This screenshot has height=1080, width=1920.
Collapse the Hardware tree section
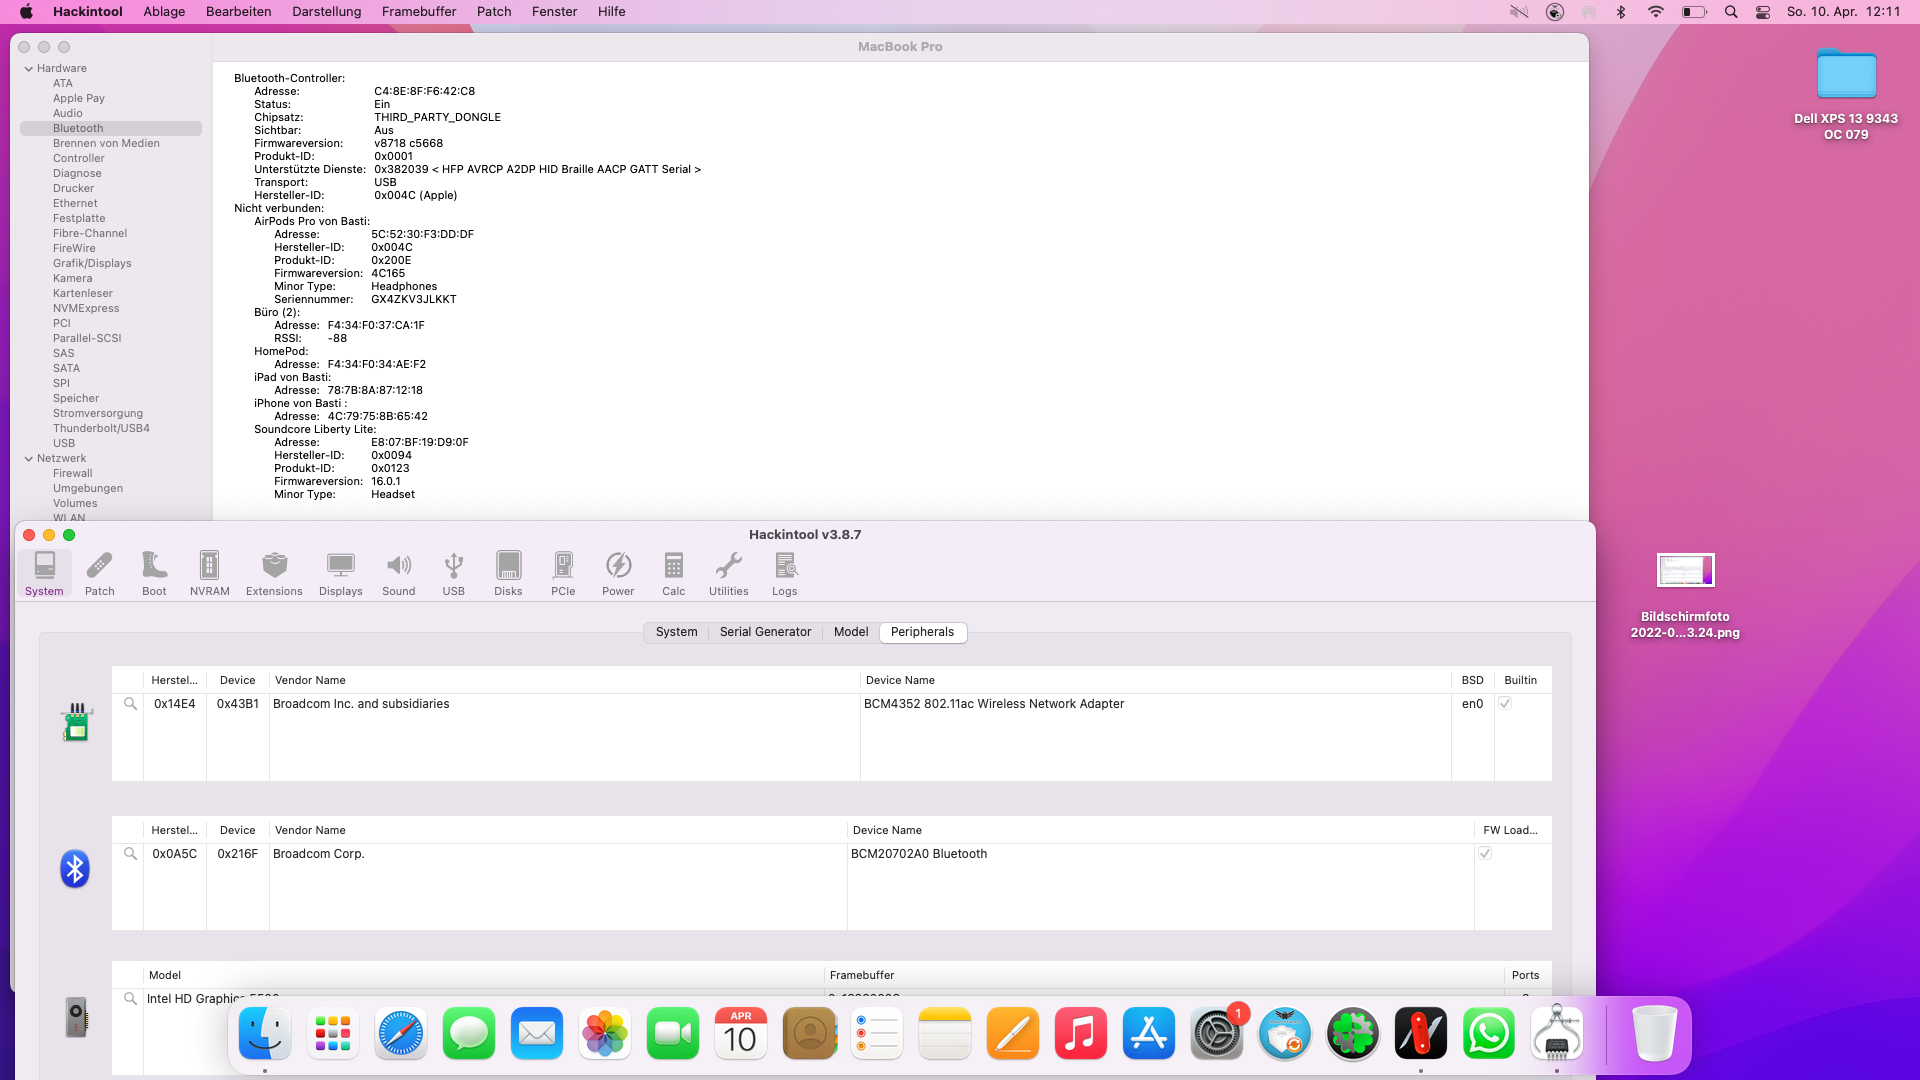pos(29,69)
